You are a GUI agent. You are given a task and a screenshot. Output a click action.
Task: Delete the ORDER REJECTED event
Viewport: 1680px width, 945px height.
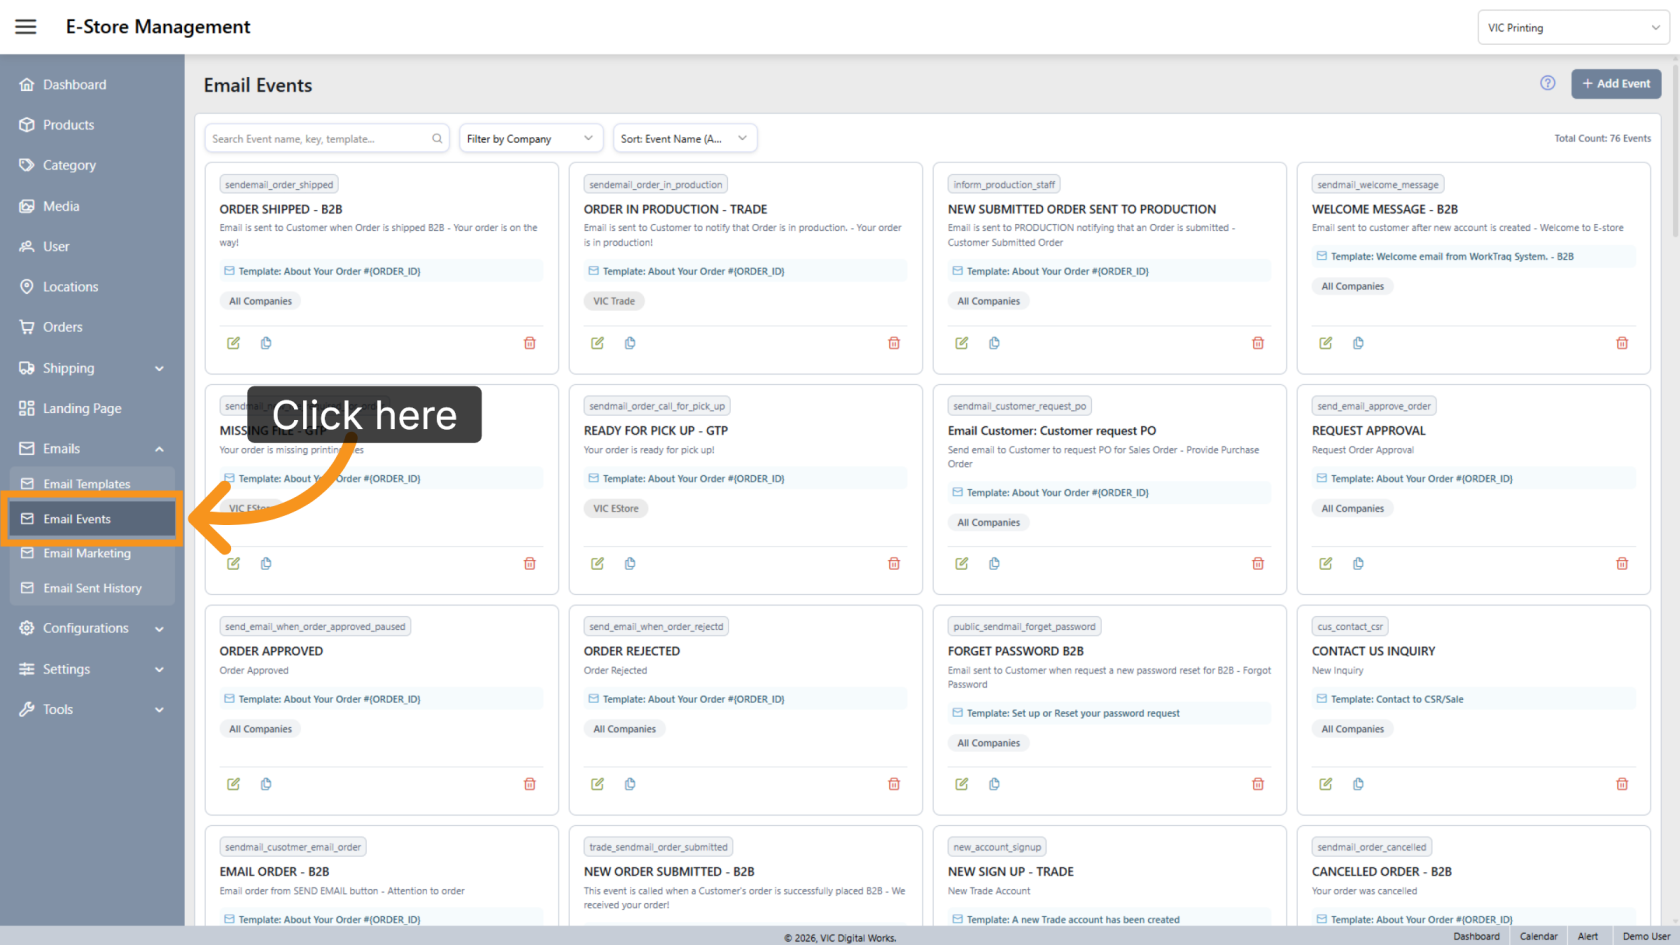pyautogui.click(x=894, y=784)
